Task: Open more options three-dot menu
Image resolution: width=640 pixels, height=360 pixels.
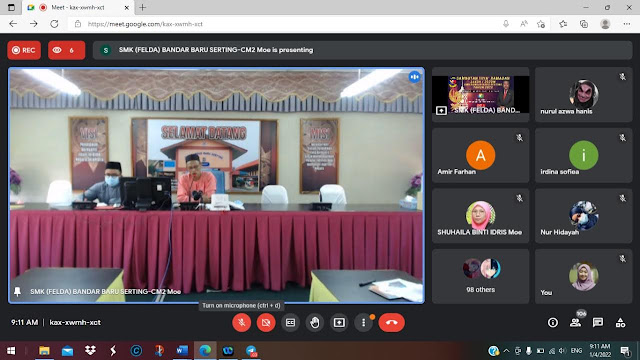Action: click(x=363, y=322)
